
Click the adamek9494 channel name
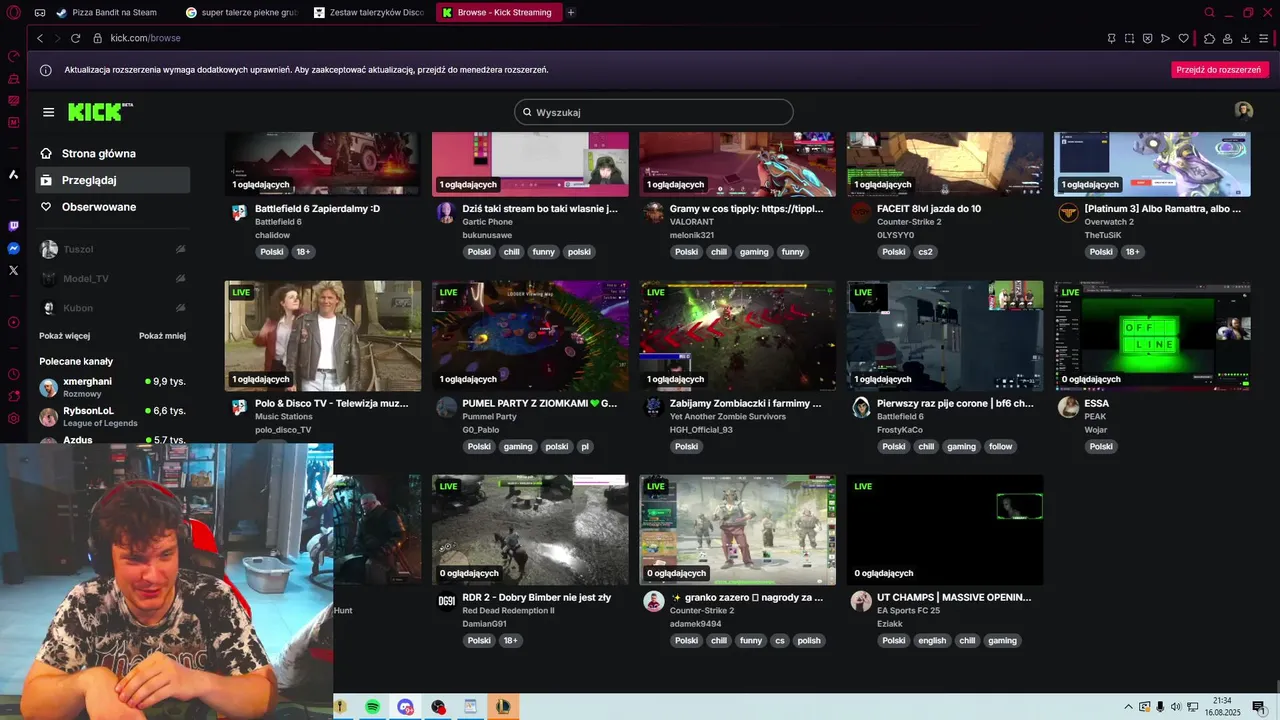[695, 624]
